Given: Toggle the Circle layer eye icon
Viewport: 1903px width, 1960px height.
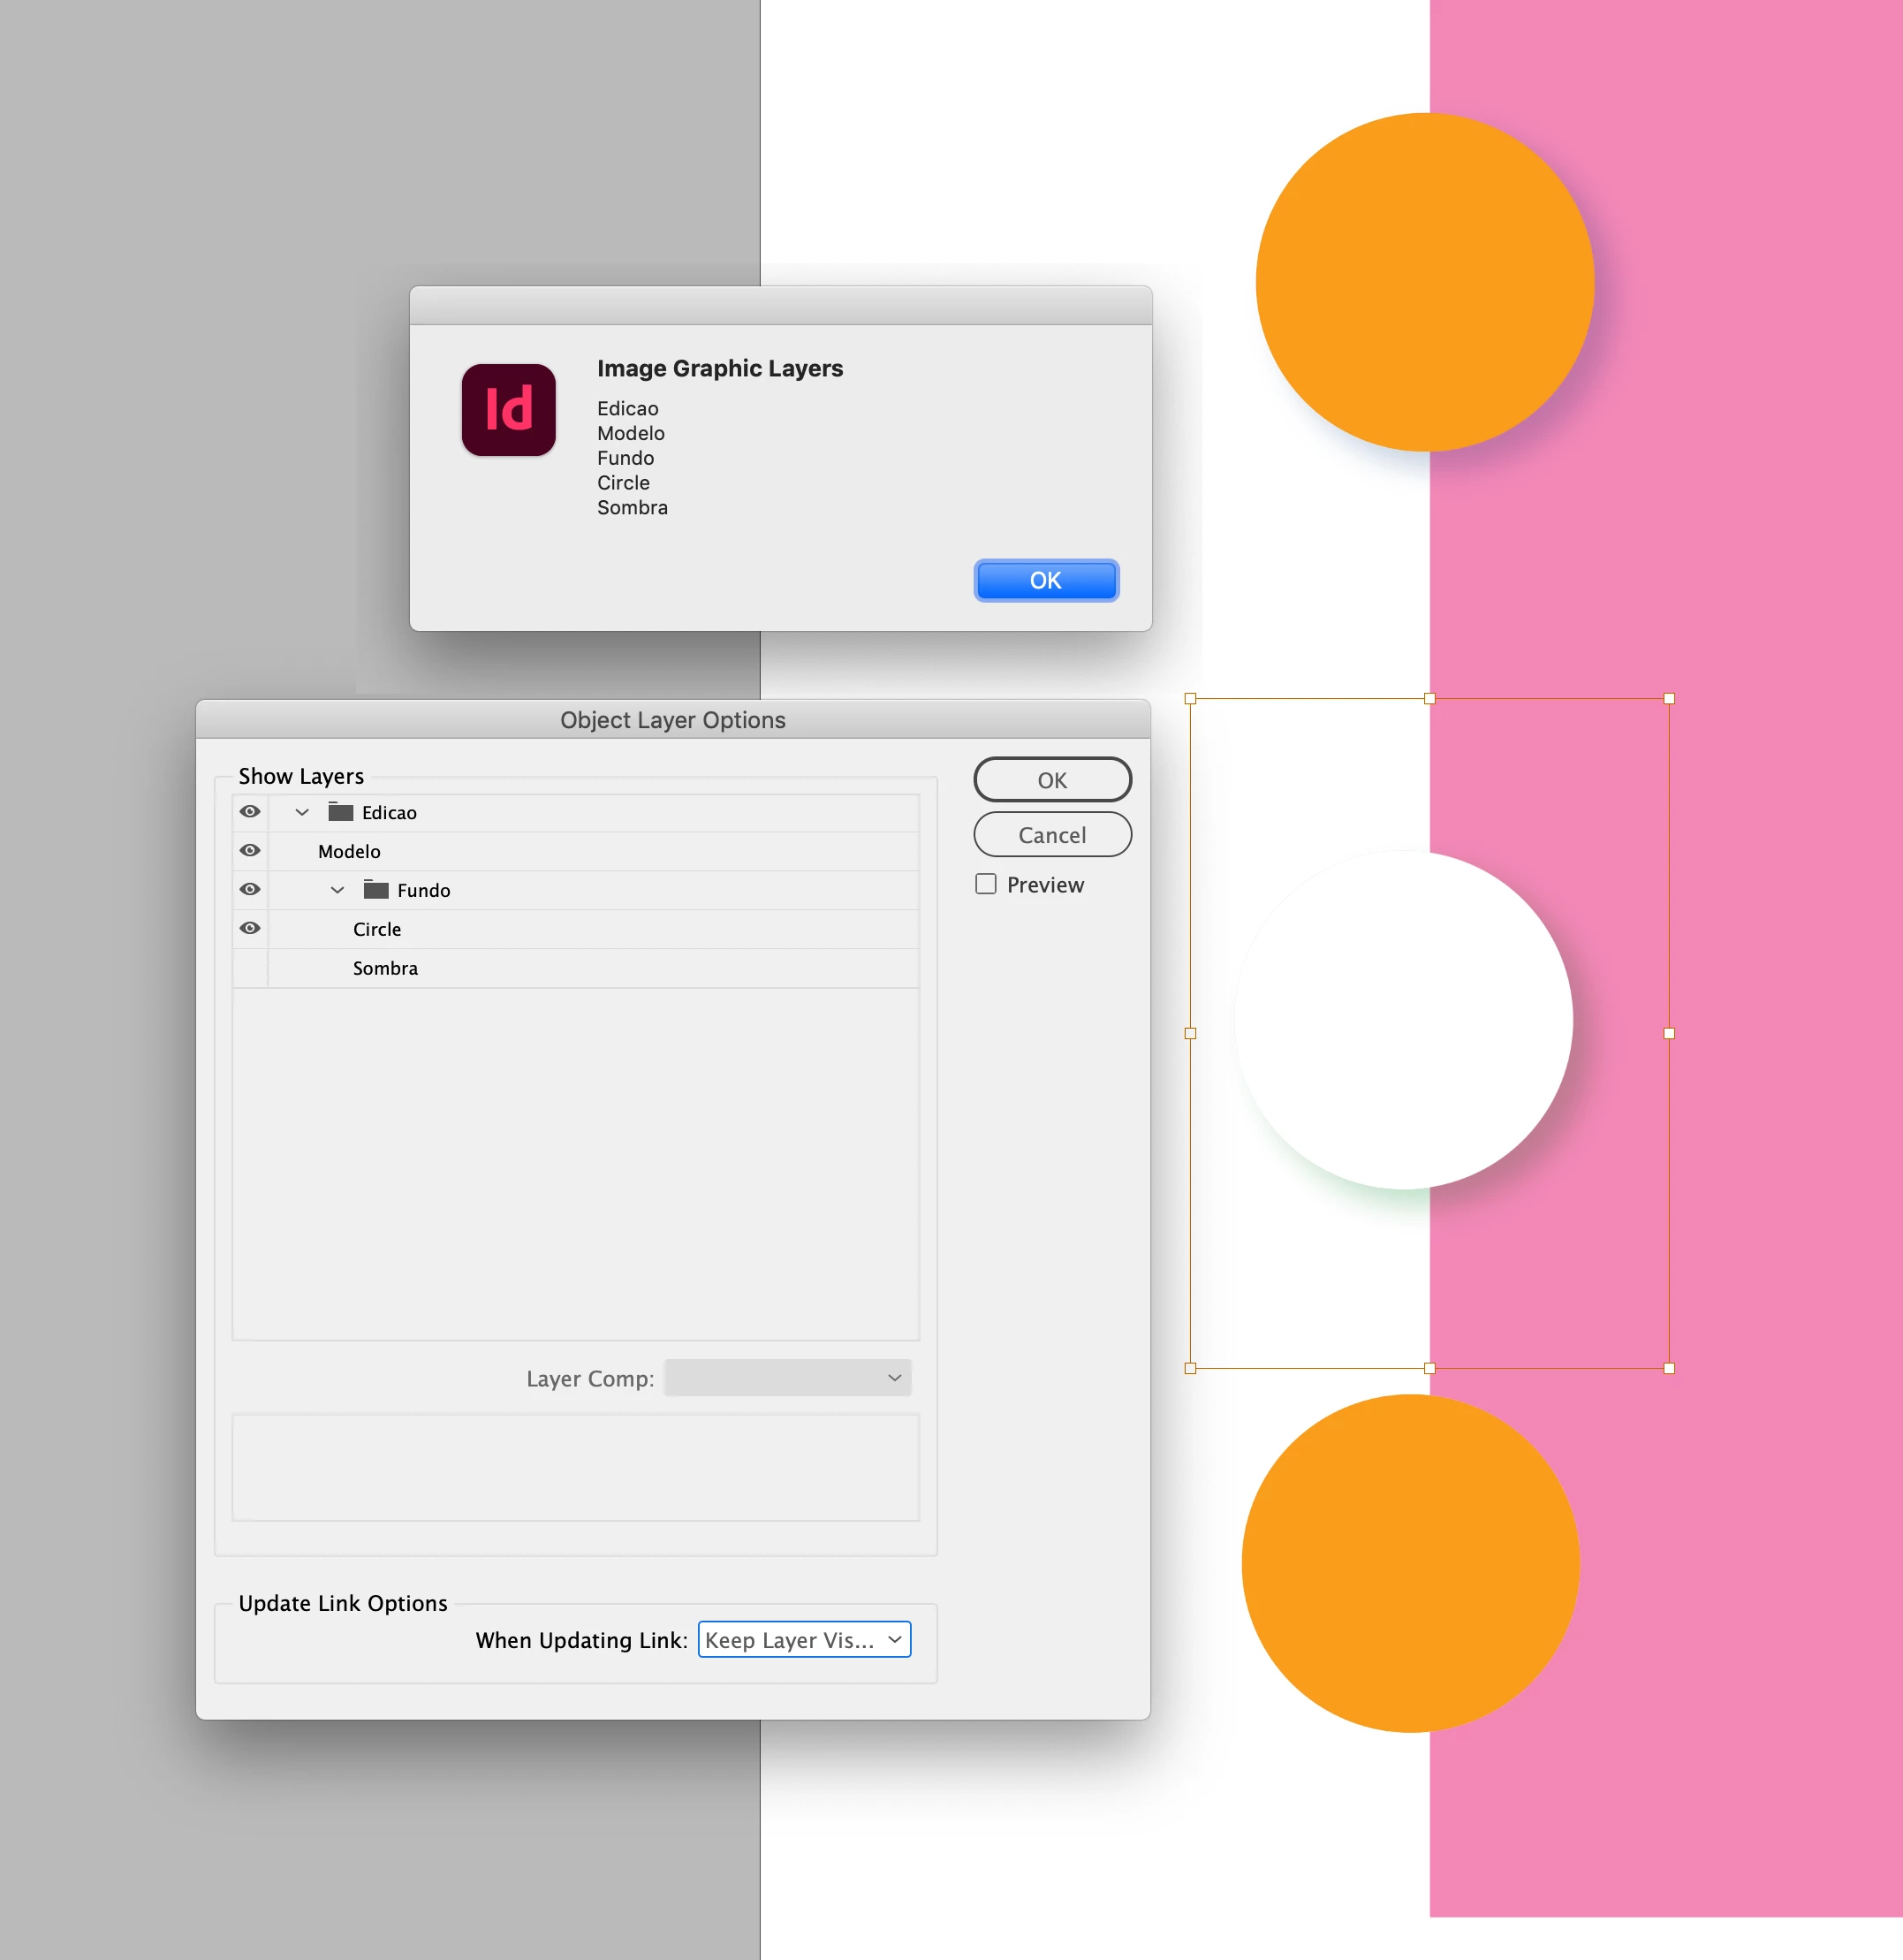Looking at the screenshot, I should click(250, 928).
